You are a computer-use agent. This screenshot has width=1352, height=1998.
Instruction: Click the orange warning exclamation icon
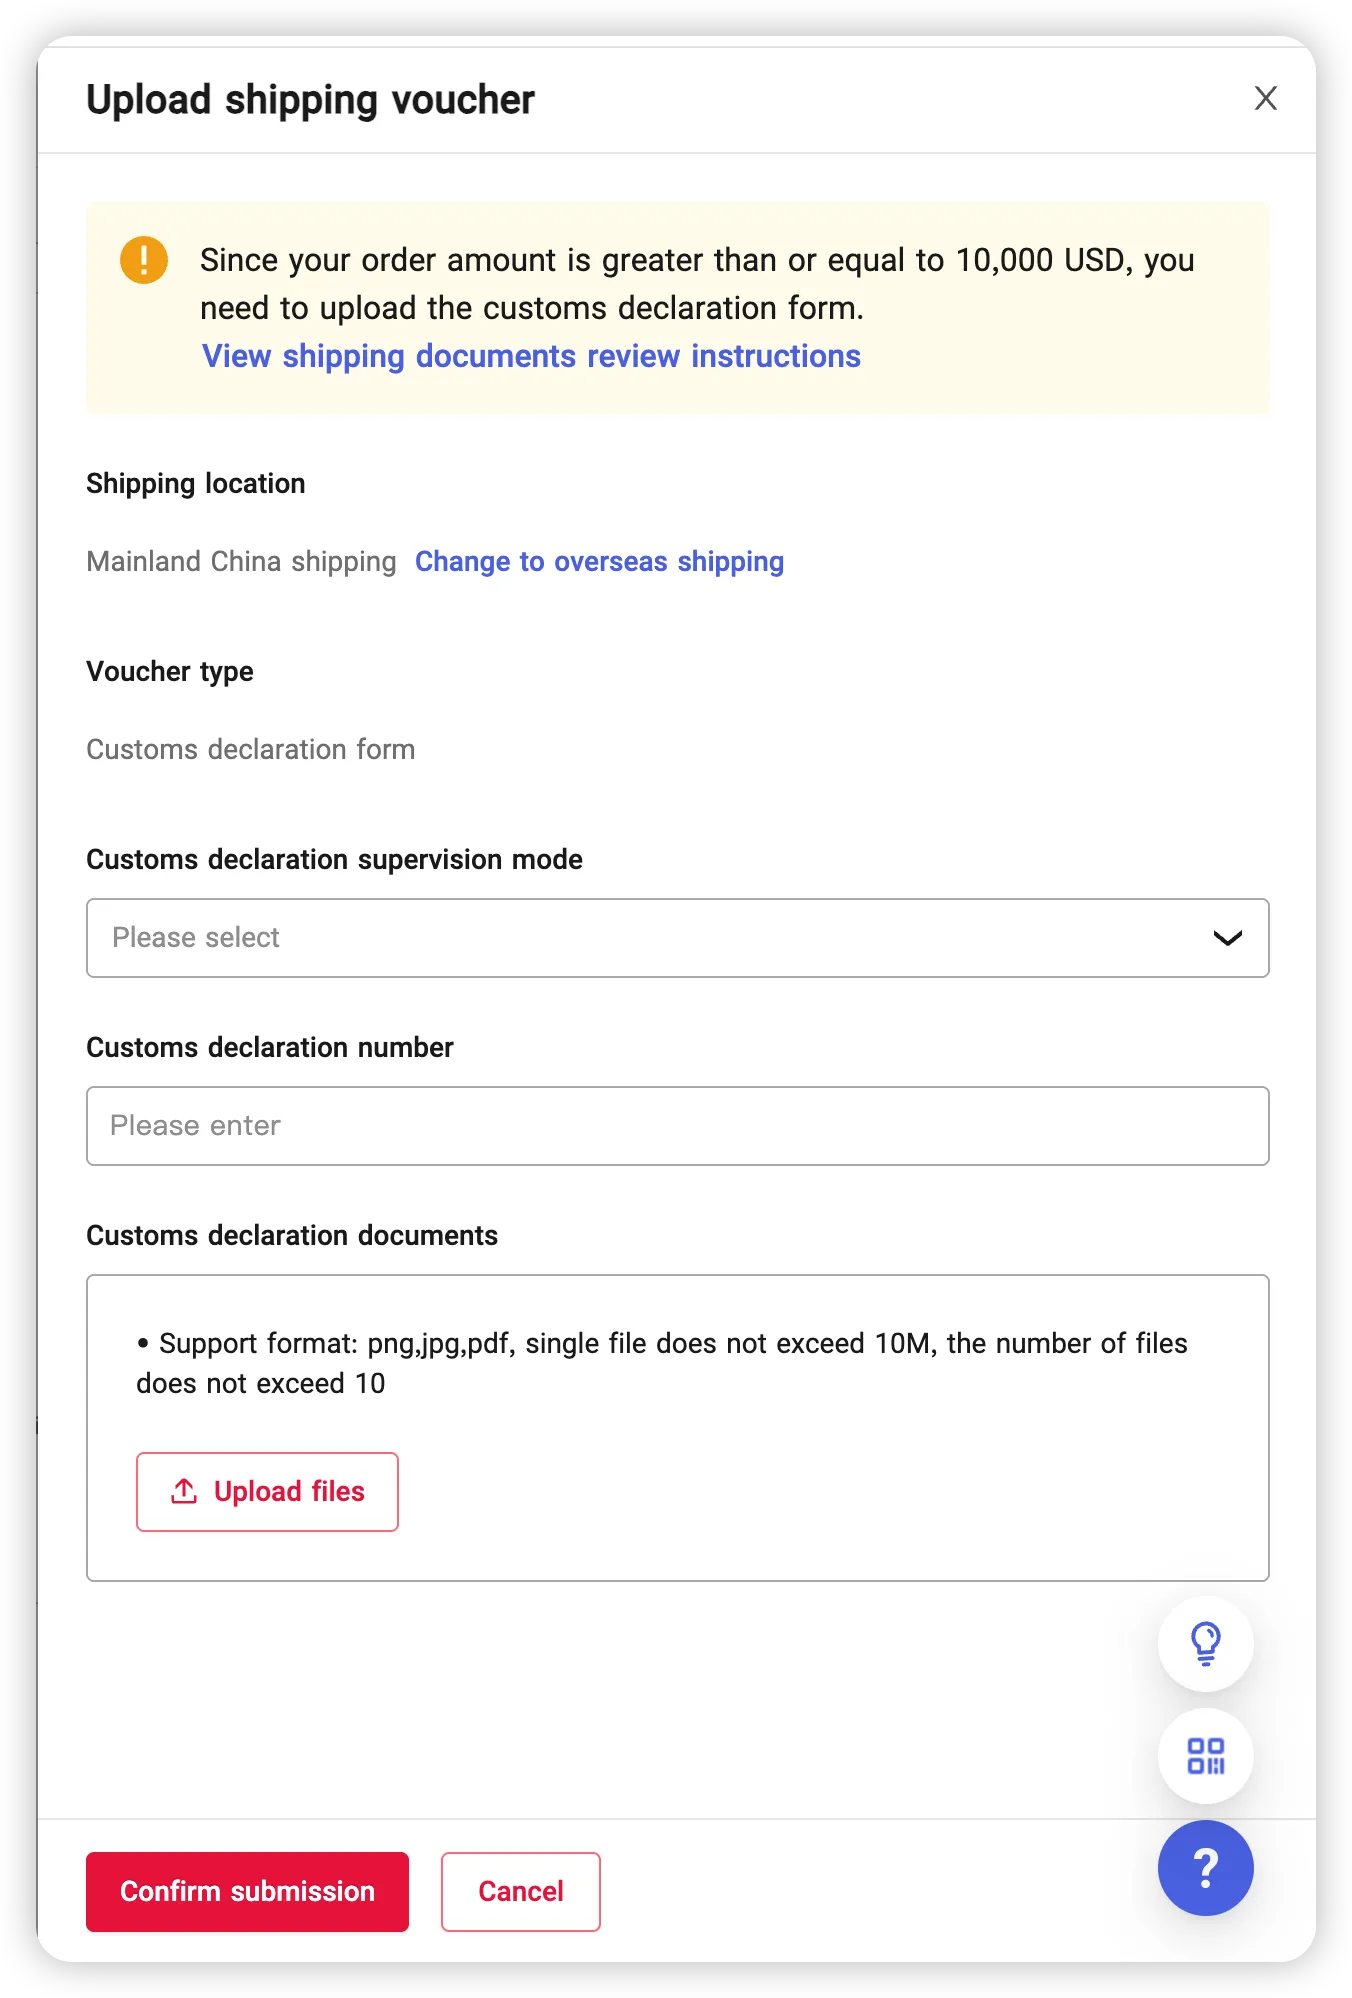click(x=143, y=259)
